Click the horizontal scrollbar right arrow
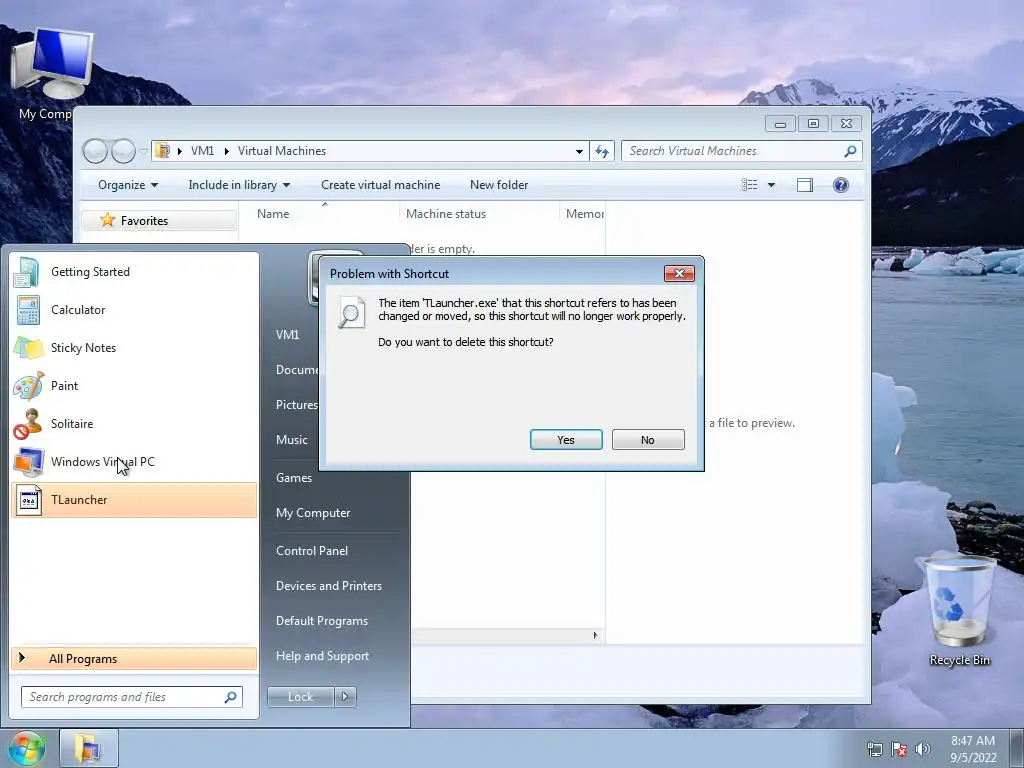The width and height of the screenshot is (1024, 768). tap(595, 635)
